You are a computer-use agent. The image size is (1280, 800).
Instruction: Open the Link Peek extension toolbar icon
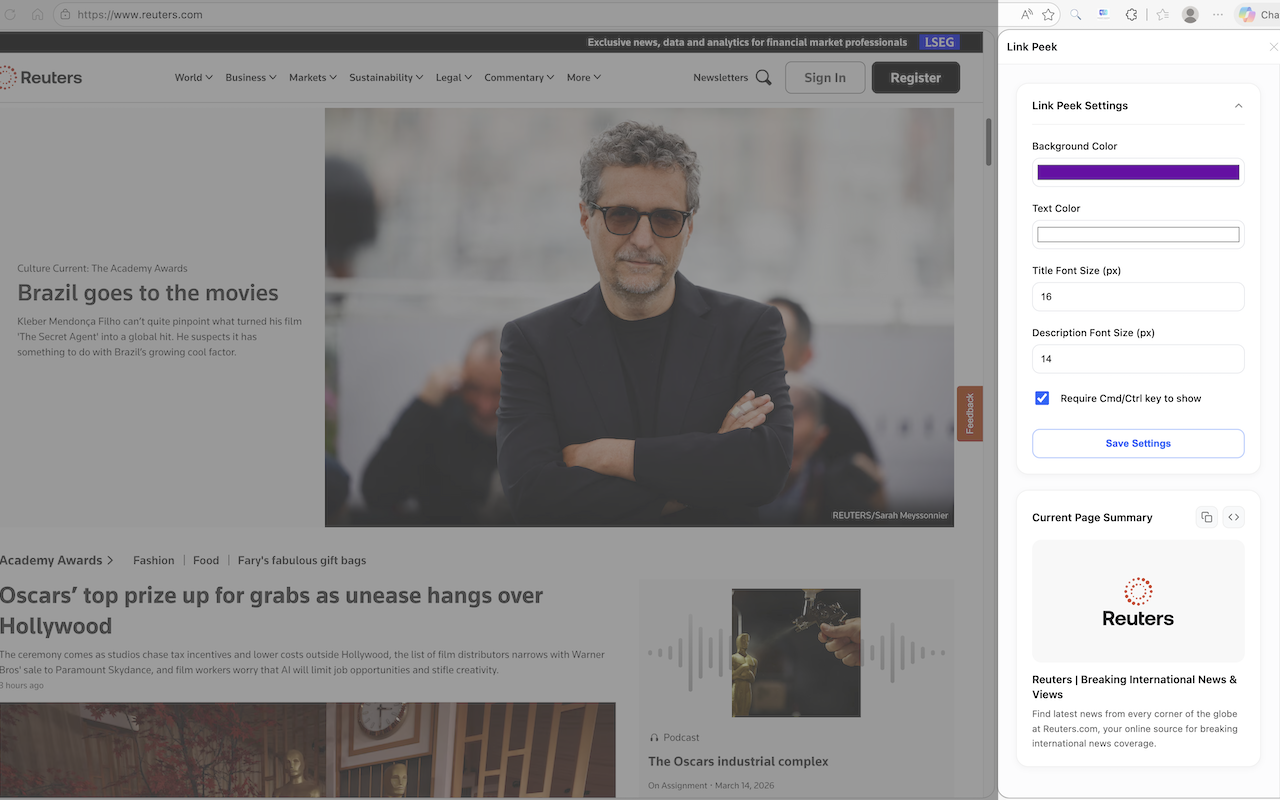tap(1104, 15)
